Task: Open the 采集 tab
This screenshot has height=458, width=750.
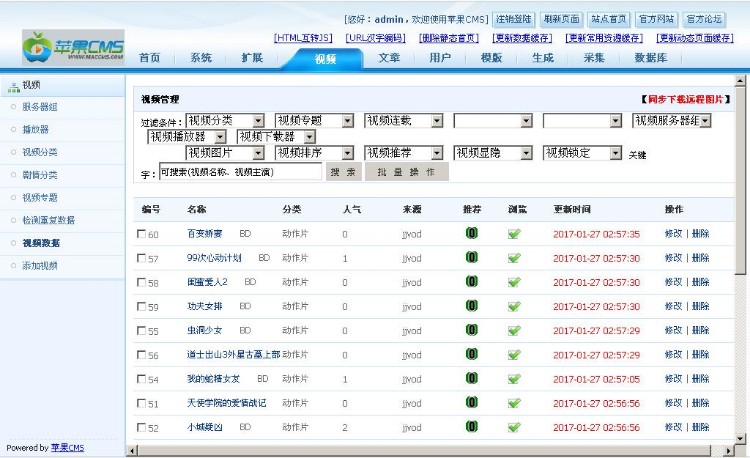Action: coord(594,58)
